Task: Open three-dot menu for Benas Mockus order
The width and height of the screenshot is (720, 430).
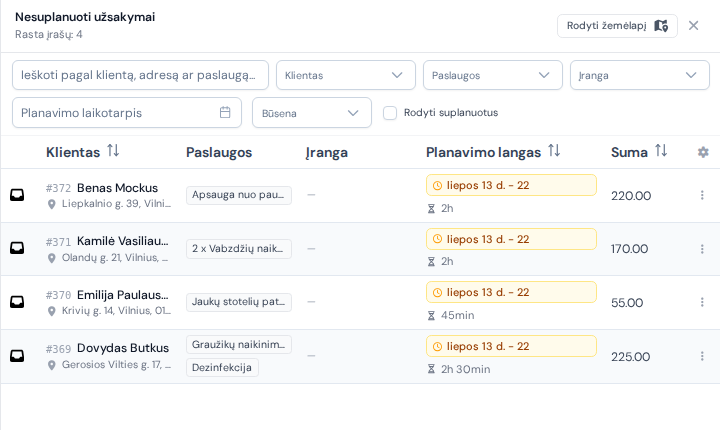Action: tap(702, 195)
